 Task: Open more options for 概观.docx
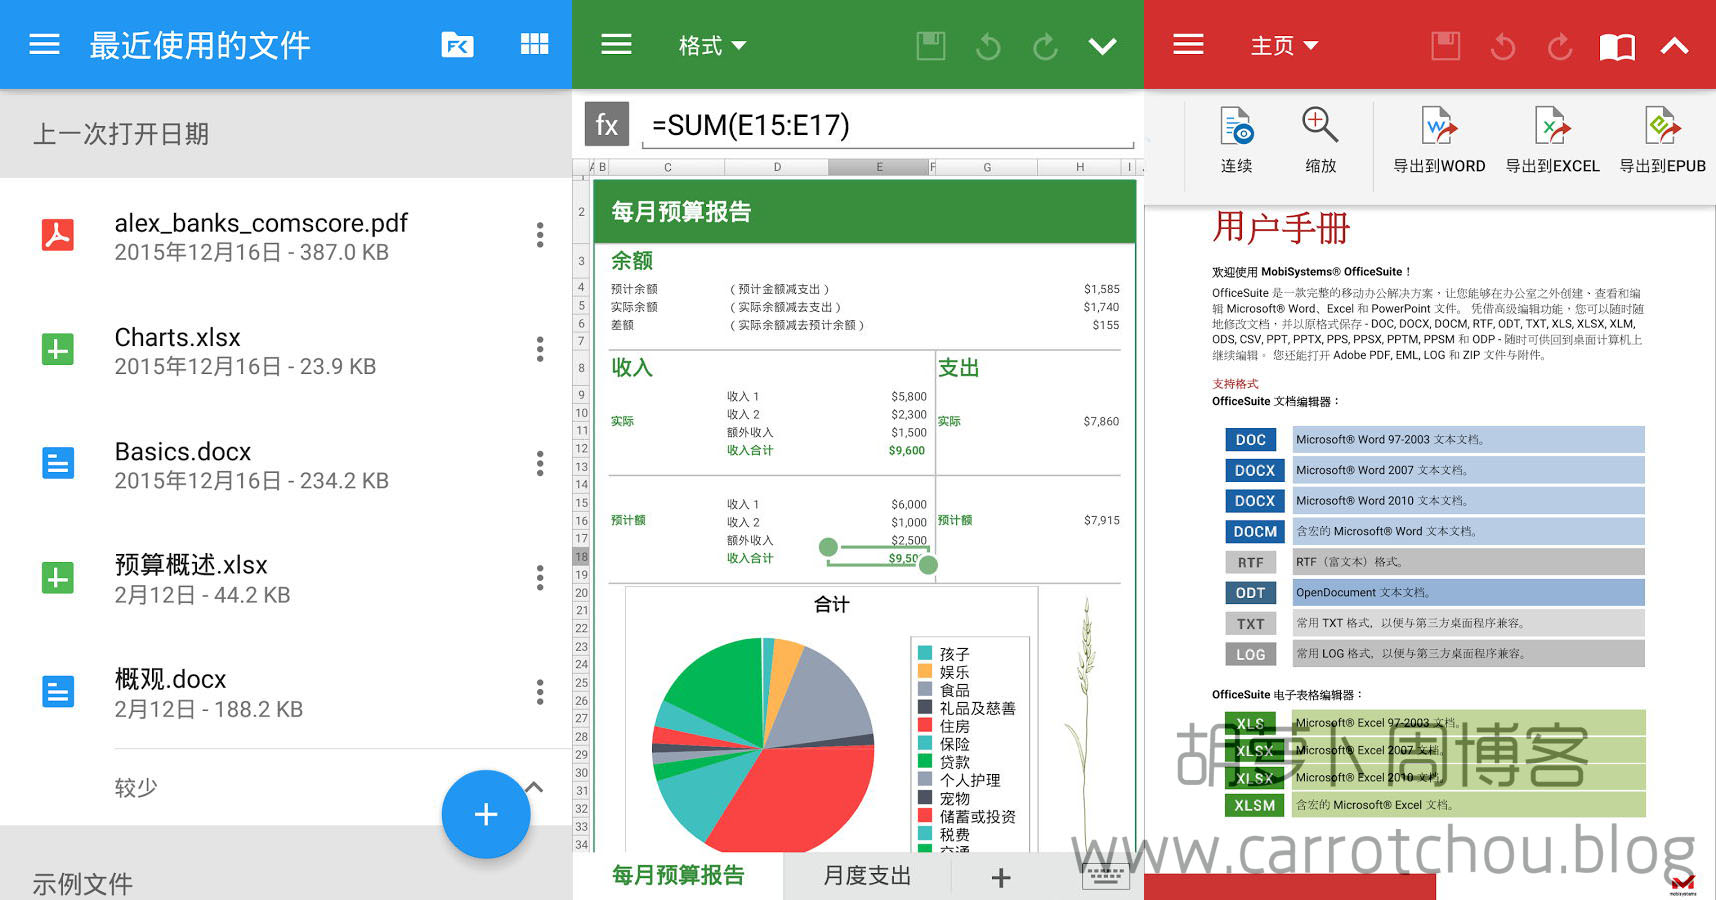click(540, 691)
